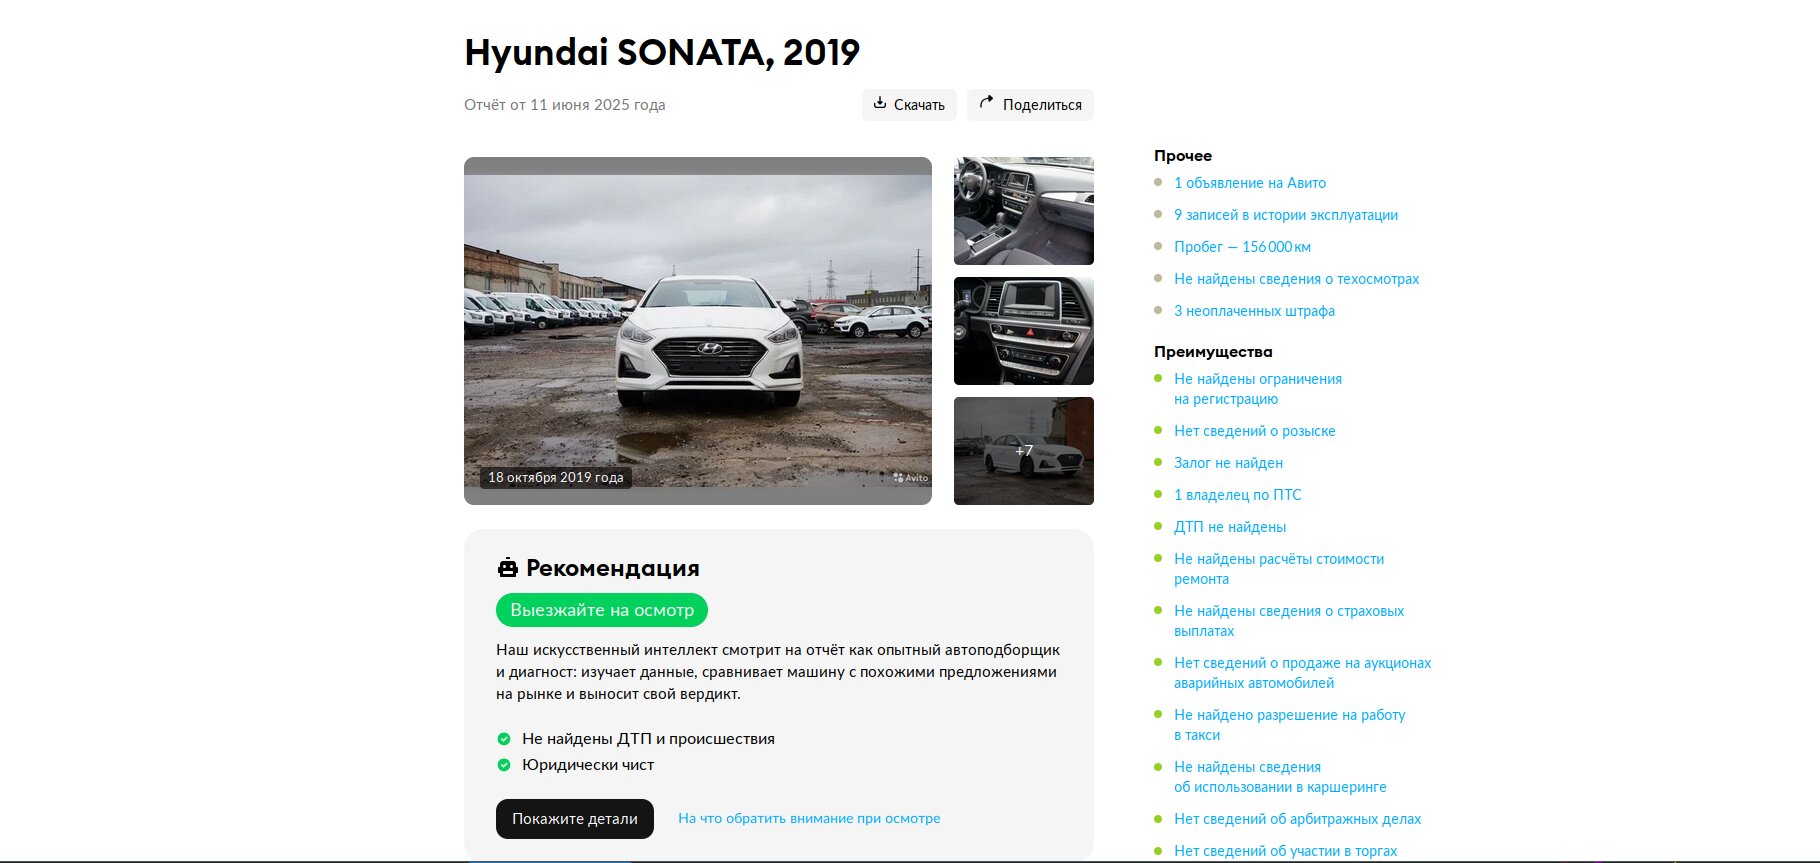Go to 9 записей в истории эксплуатации
Viewport: 1820px width, 863px height.
pyautogui.click(x=1286, y=215)
